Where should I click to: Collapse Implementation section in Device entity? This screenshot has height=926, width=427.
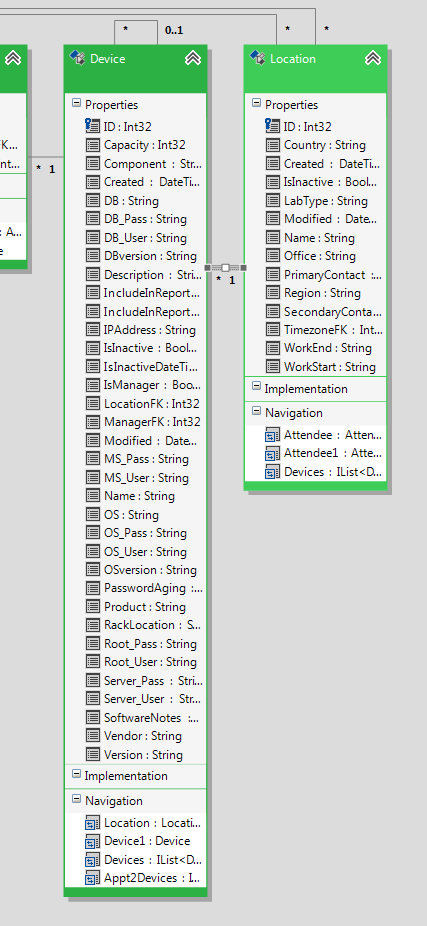76,774
